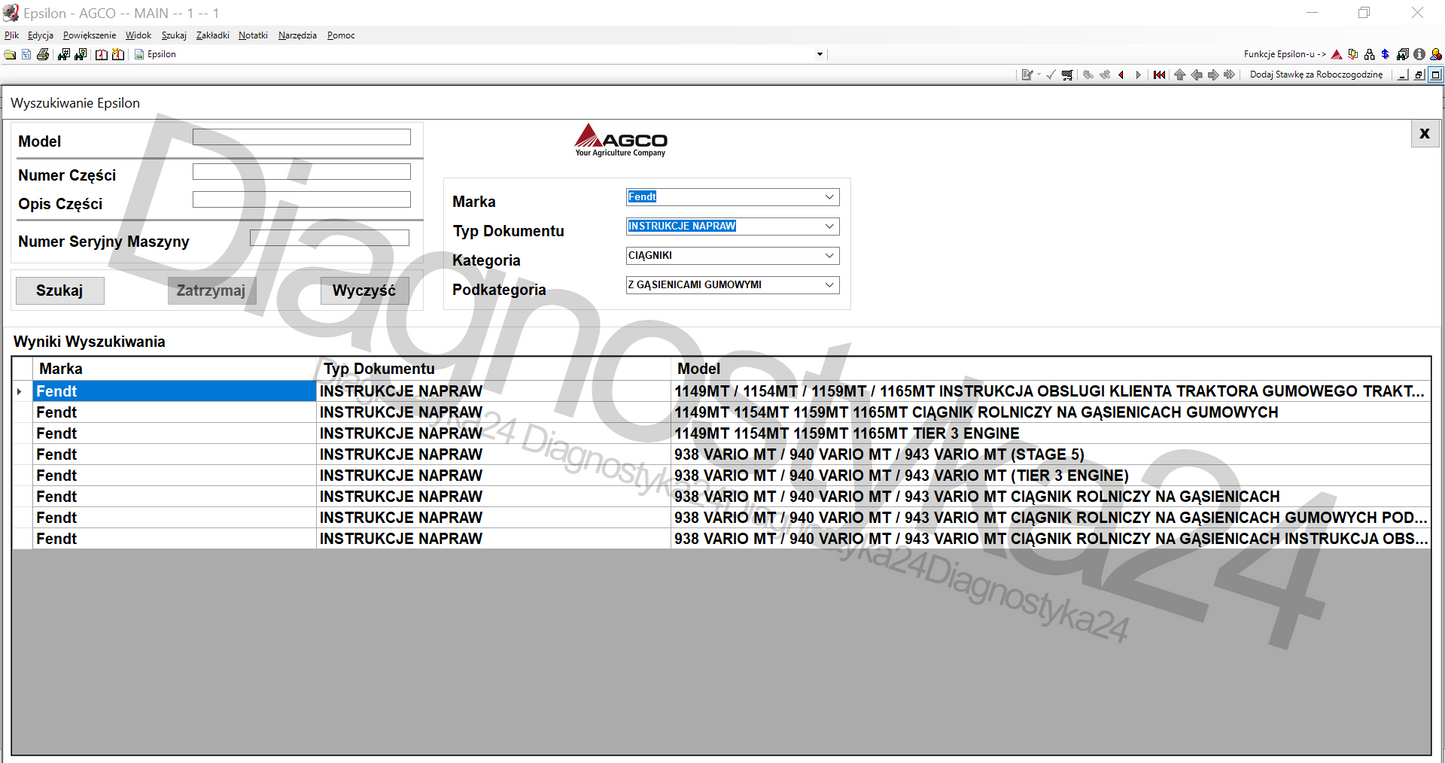1445x763 pixels.
Task: Open the Pomoc menu
Action: click(x=341, y=35)
